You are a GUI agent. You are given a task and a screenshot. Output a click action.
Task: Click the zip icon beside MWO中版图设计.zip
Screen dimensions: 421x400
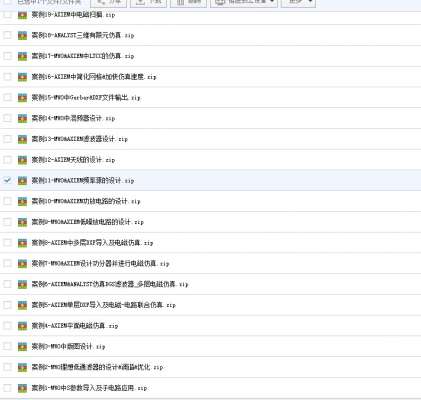pos(22,347)
